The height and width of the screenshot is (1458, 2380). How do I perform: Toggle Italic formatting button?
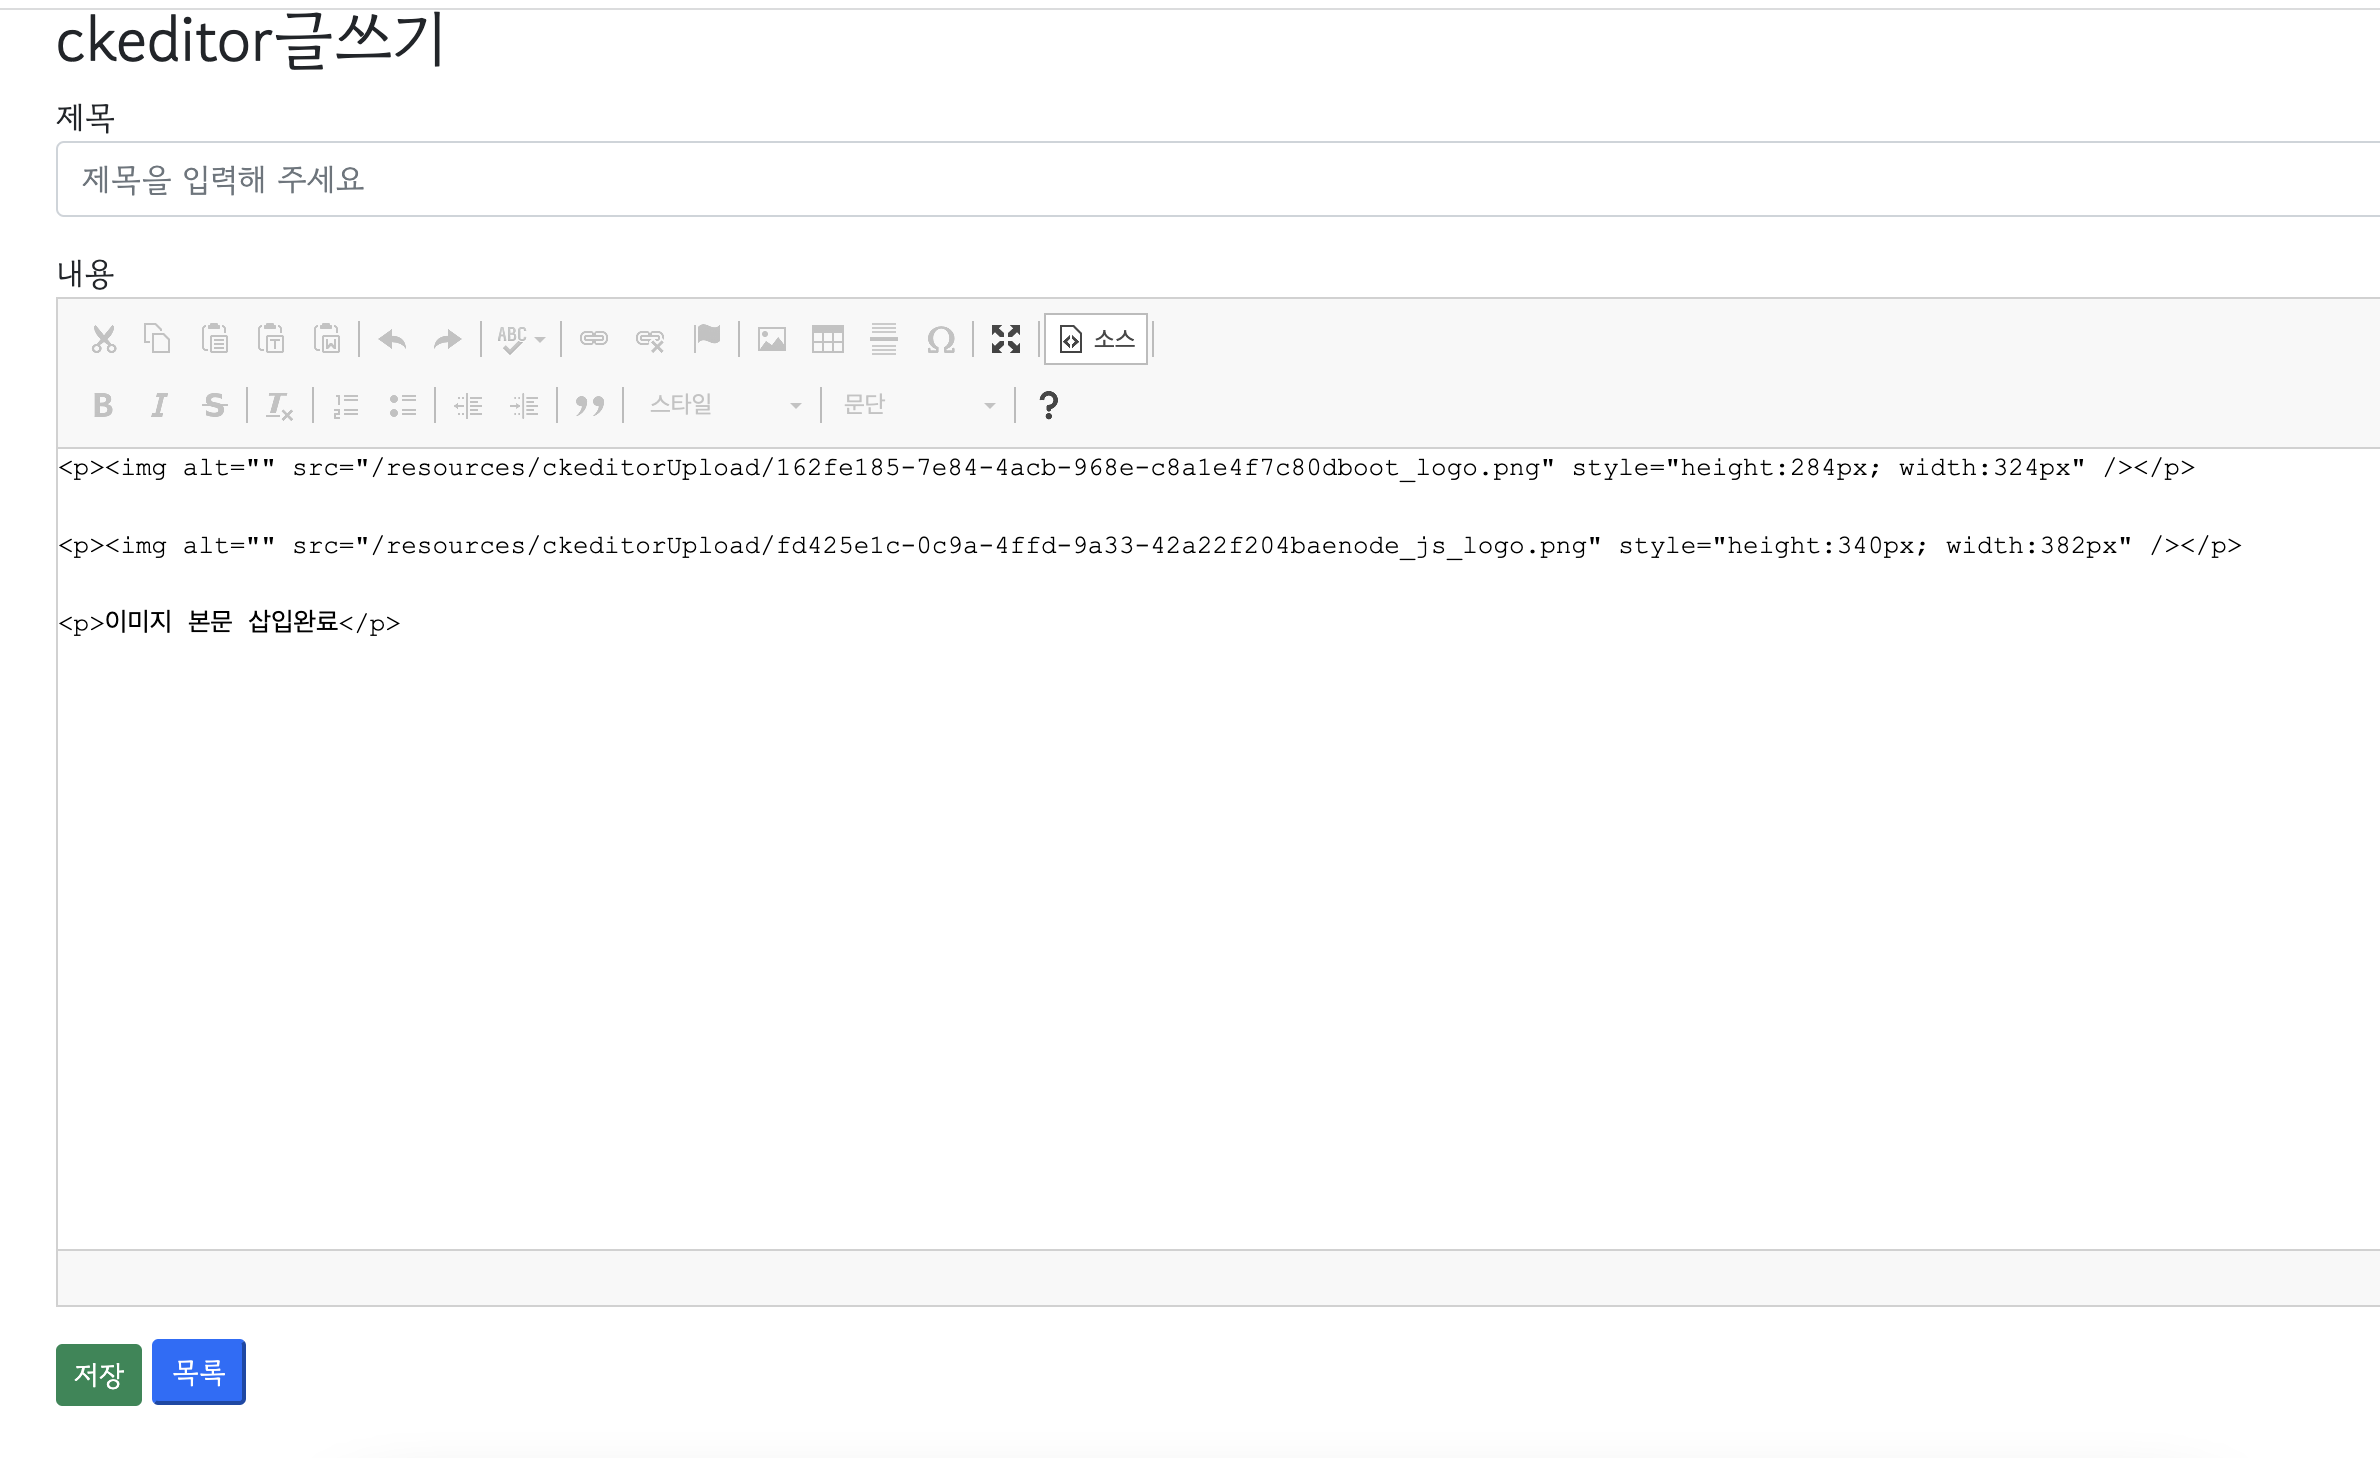[x=158, y=406]
